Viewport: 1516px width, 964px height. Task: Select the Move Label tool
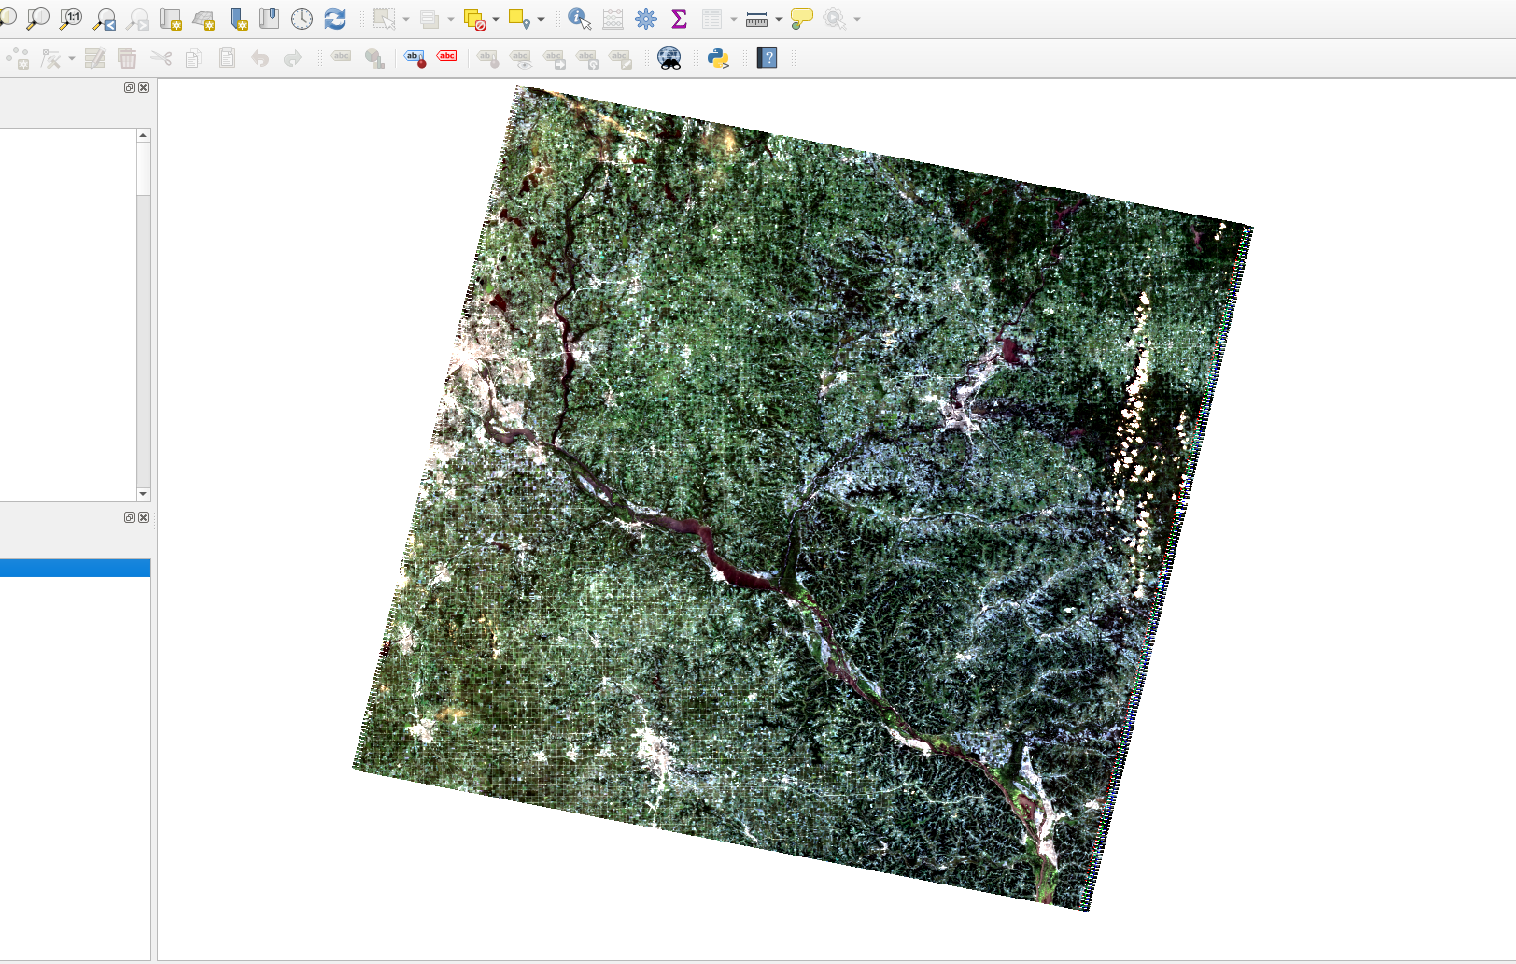[554, 58]
